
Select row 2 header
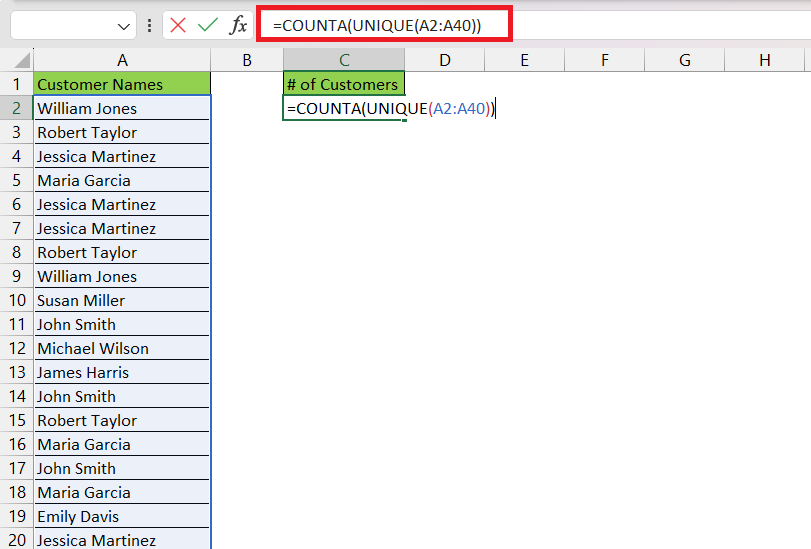pos(17,108)
